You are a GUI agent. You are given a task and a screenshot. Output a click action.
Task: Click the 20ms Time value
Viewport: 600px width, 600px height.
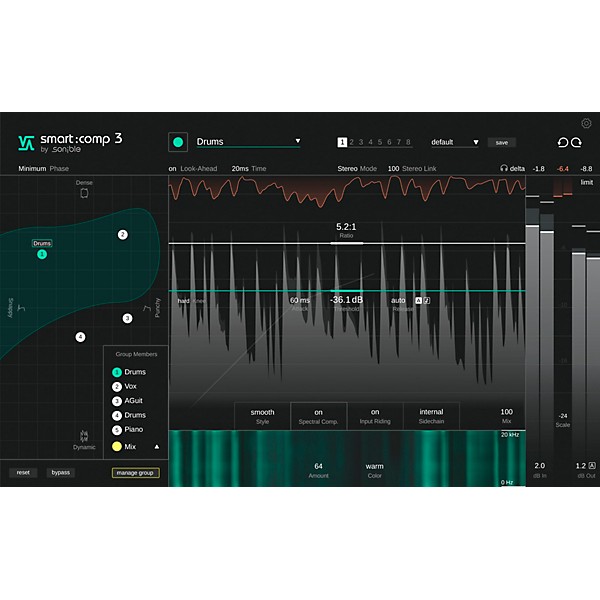(240, 169)
